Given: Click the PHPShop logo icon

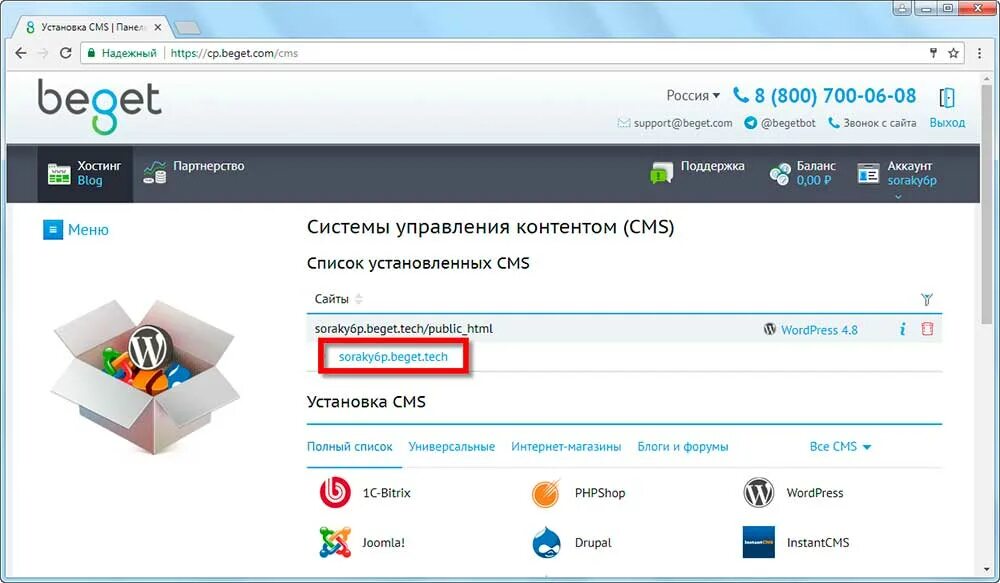Looking at the screenshot, I should point(546,492).
